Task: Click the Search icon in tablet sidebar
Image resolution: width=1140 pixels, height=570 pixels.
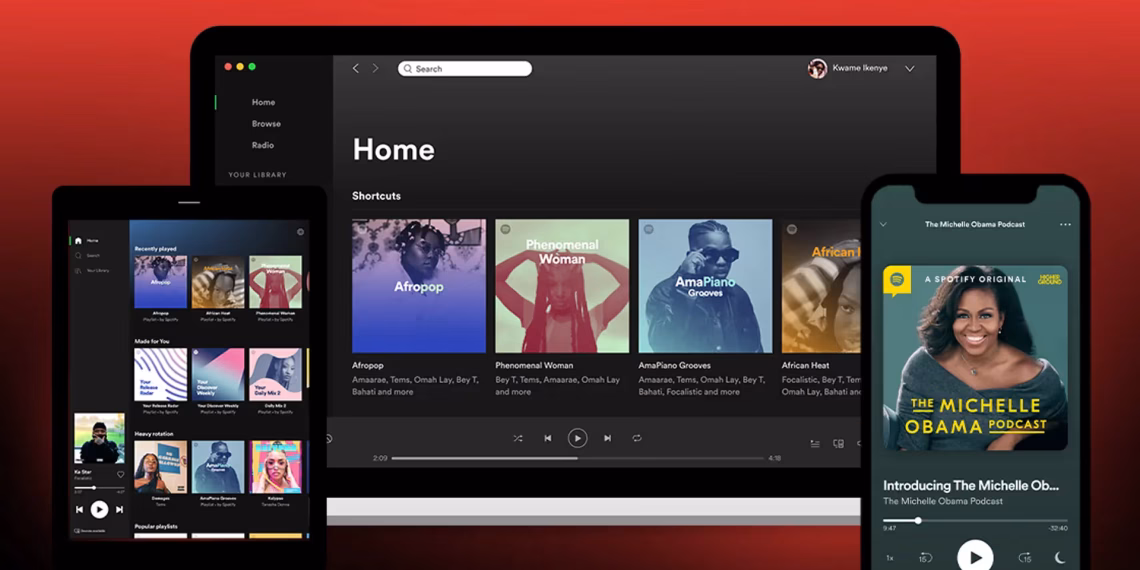Action: [x=79, y=256]
